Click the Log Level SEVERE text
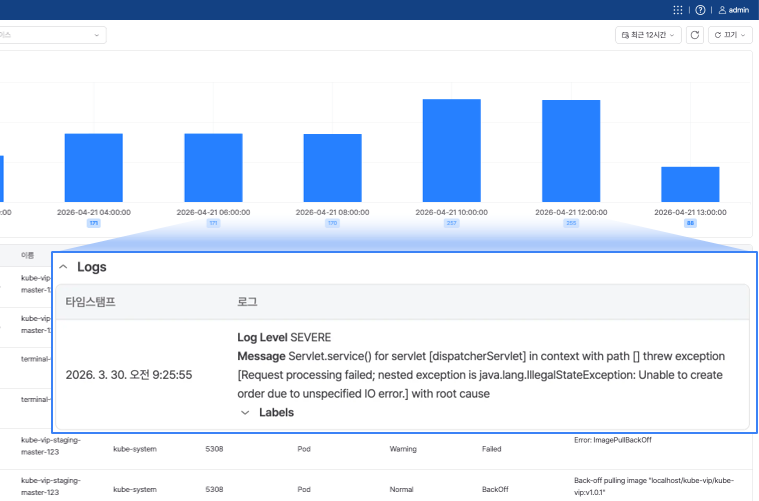Screen dimensions: 759x501 click(x=284, y=337)
